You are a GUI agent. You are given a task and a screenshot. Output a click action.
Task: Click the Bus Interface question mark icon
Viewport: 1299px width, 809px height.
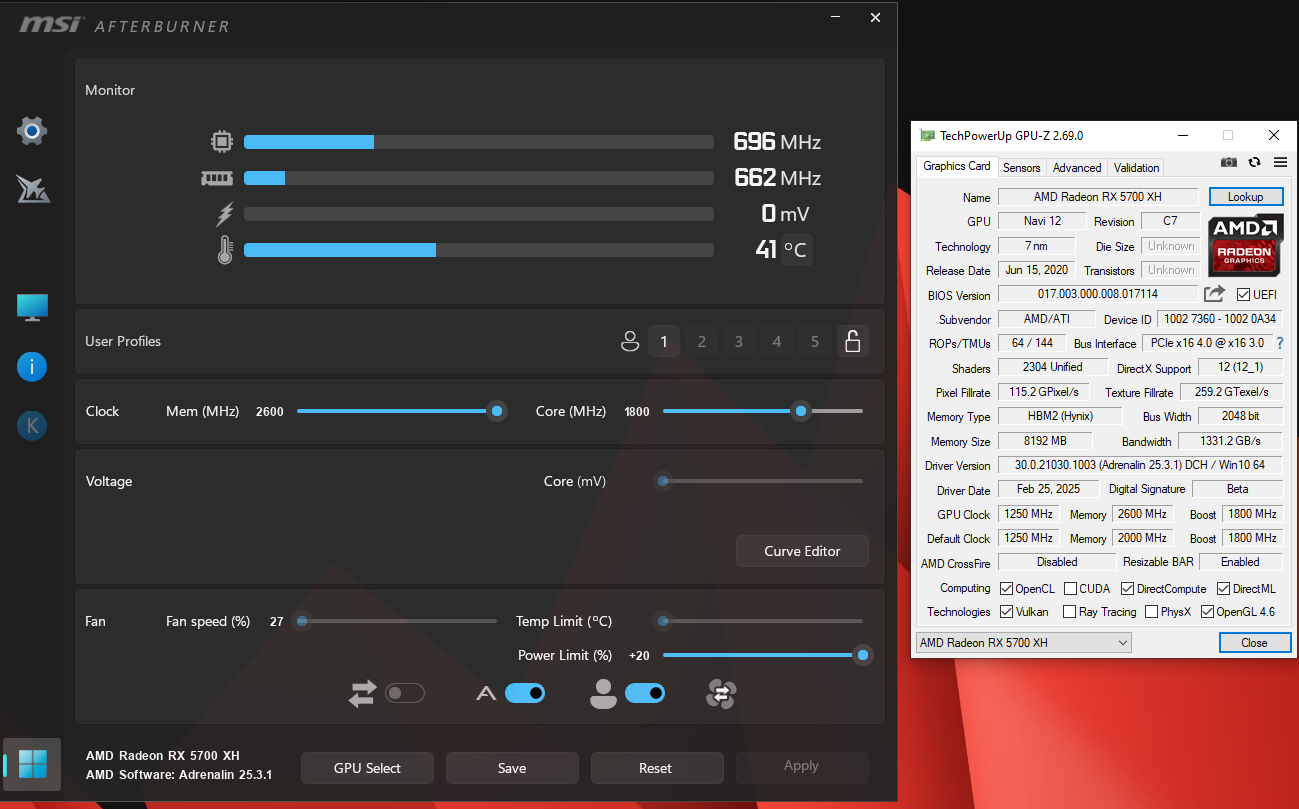(x=1279, y=343)
